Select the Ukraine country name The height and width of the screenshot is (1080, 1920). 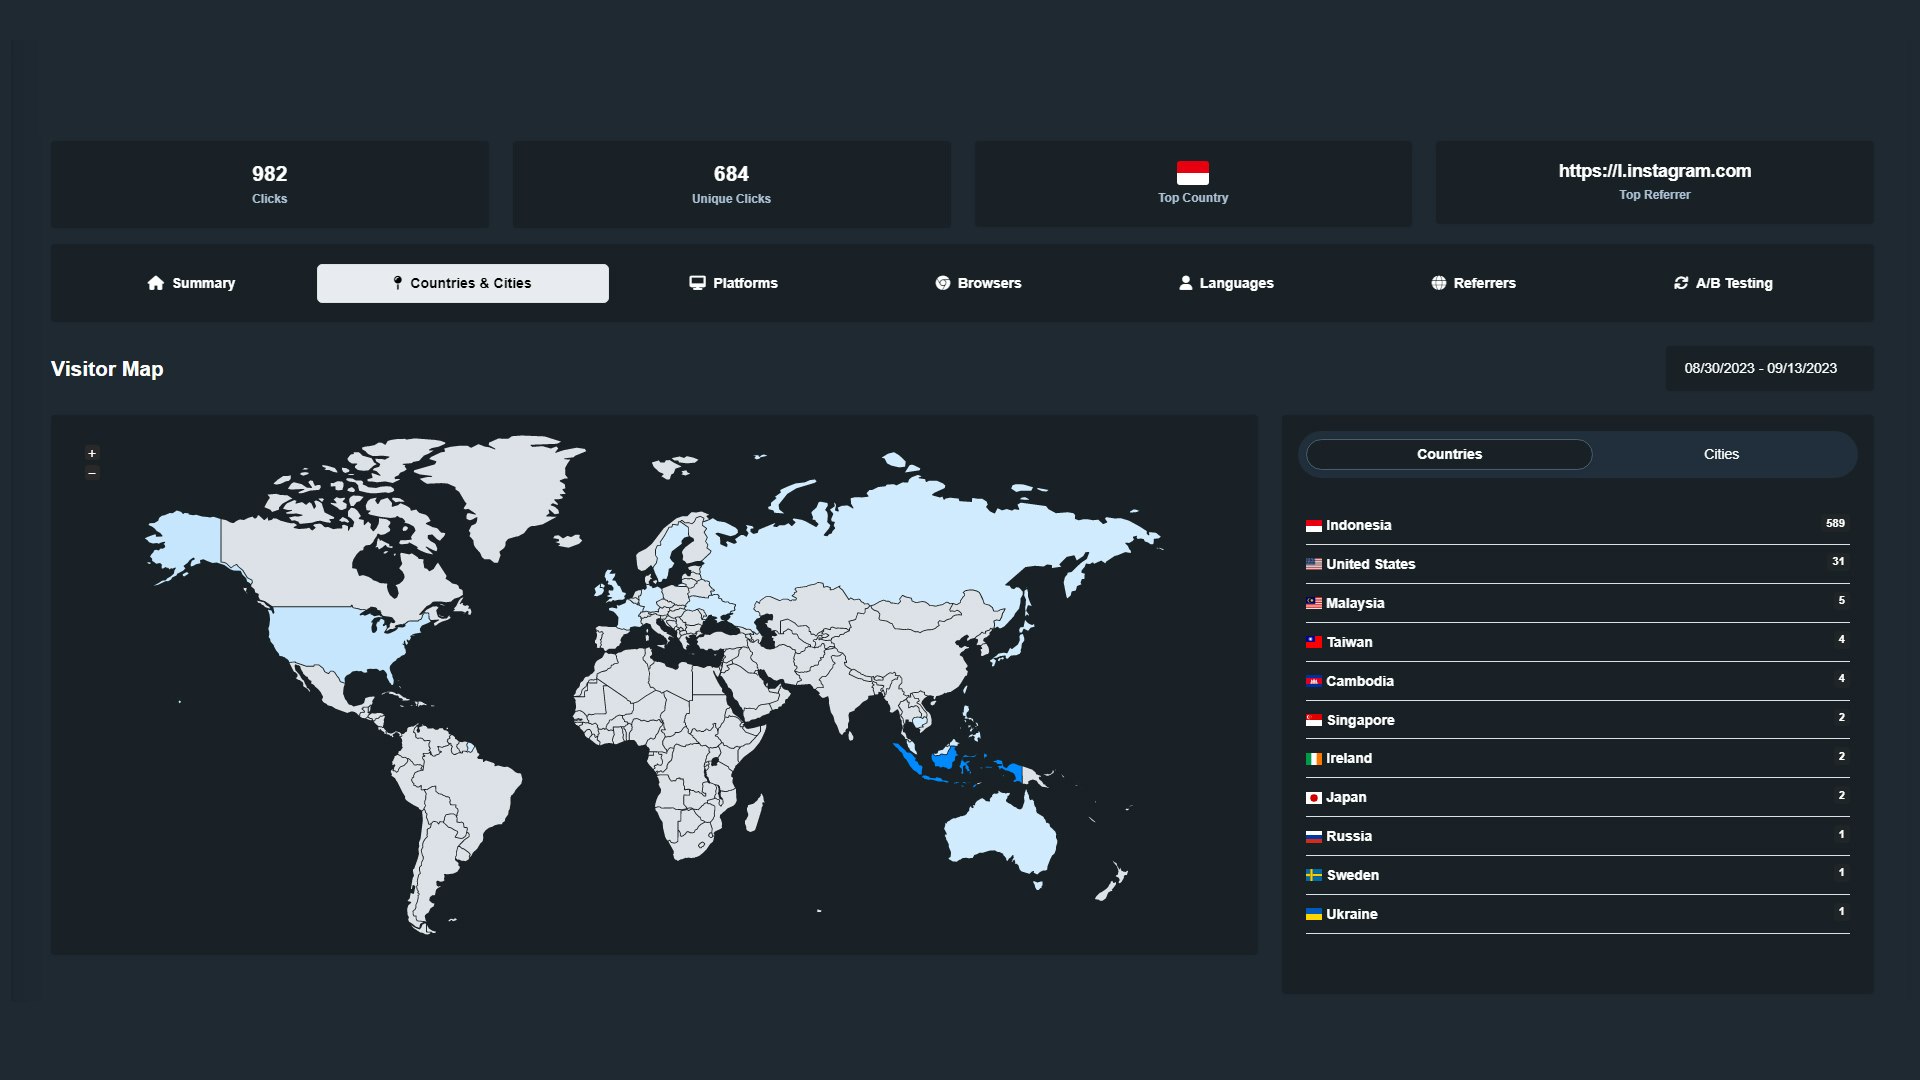click(x=1351, y=914)
